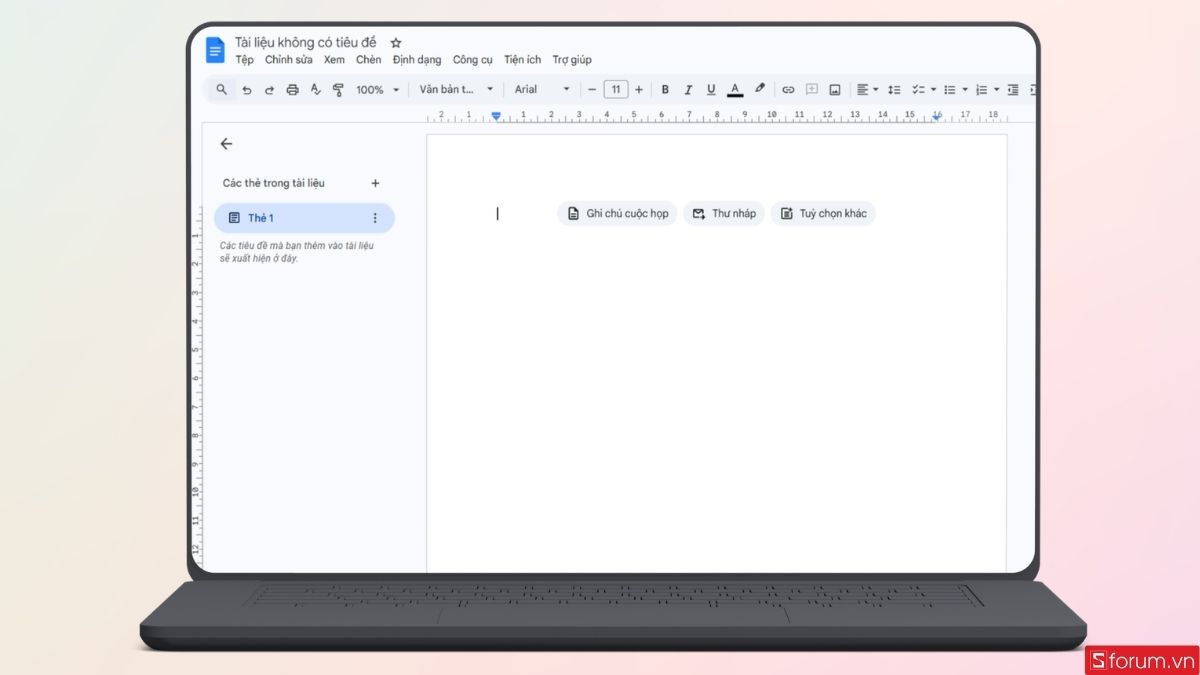Print the document
1200x675 pixels.
pos(292,90)
